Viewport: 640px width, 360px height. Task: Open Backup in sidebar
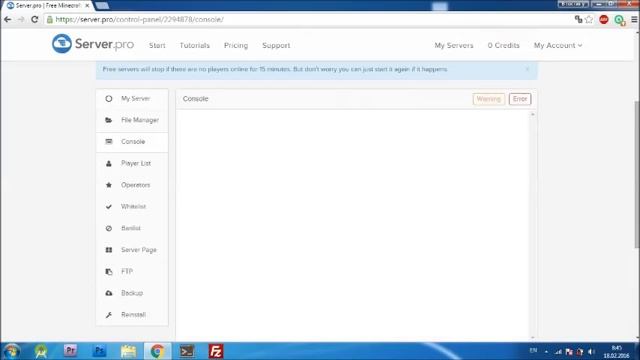coord(132,293)
